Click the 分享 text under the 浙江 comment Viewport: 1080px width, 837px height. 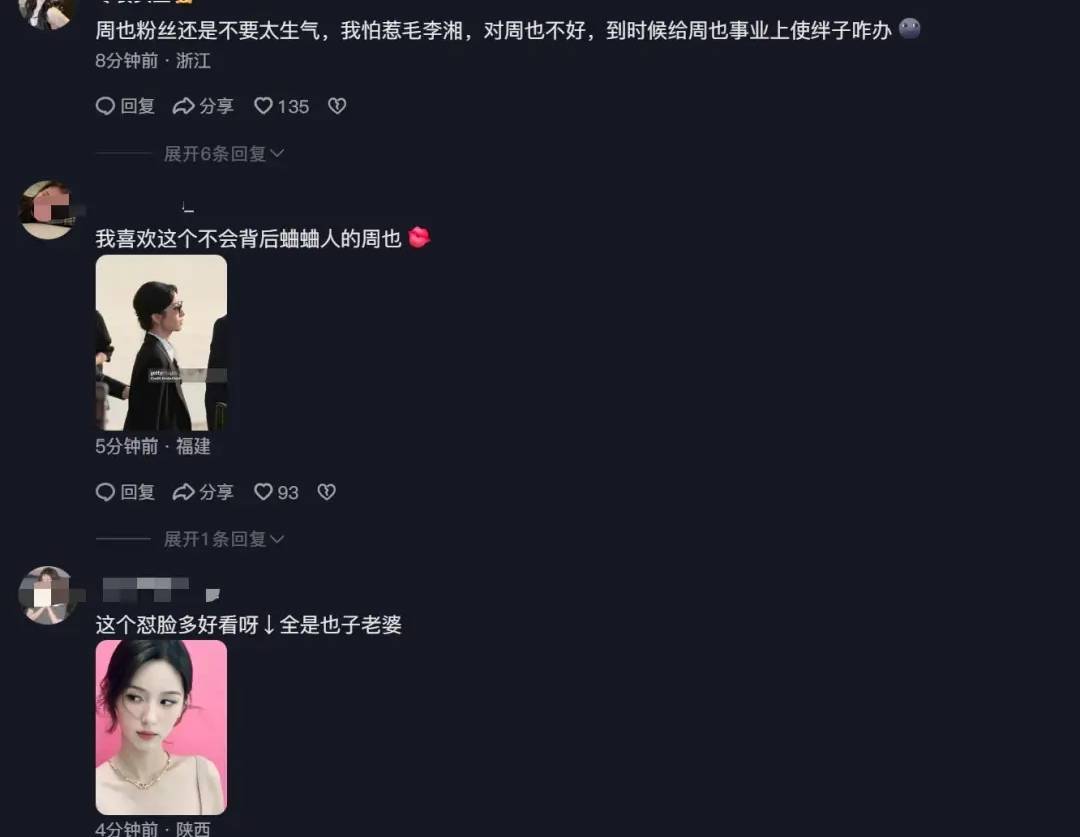pos(216,106)
